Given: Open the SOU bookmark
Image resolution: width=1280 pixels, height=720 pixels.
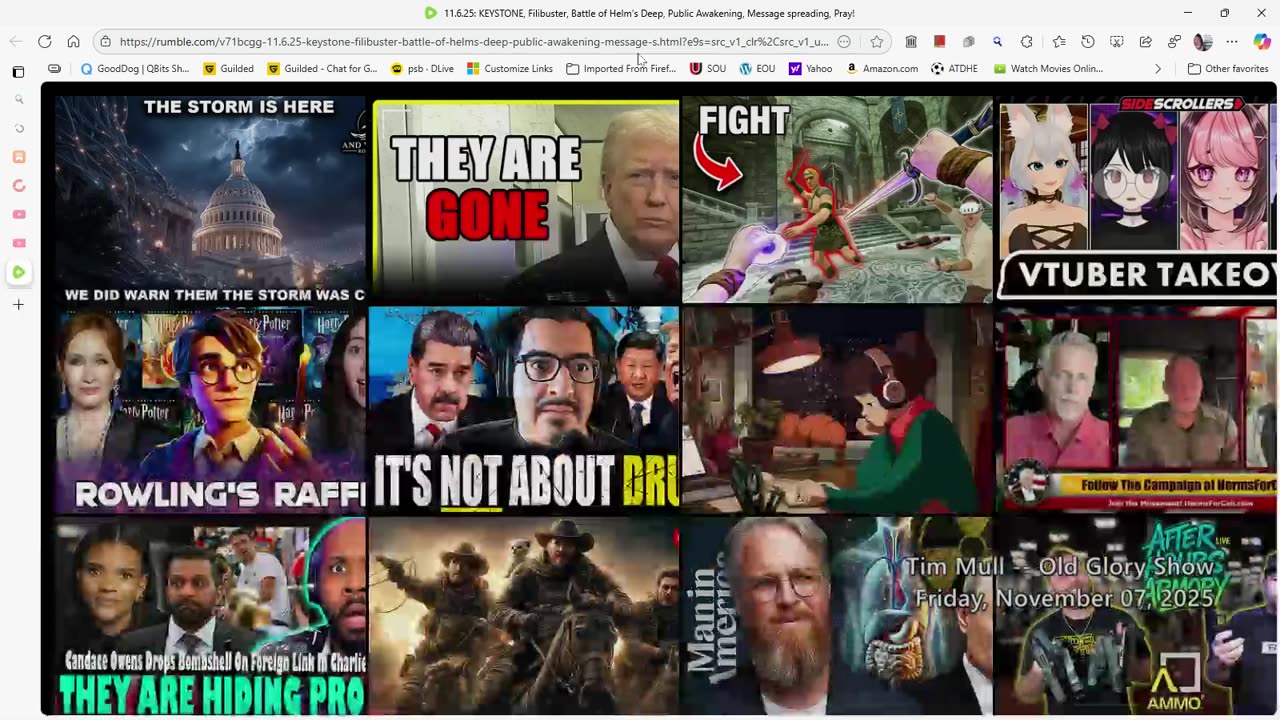Looking at the screenshot, I should click(x=708, y=69).
